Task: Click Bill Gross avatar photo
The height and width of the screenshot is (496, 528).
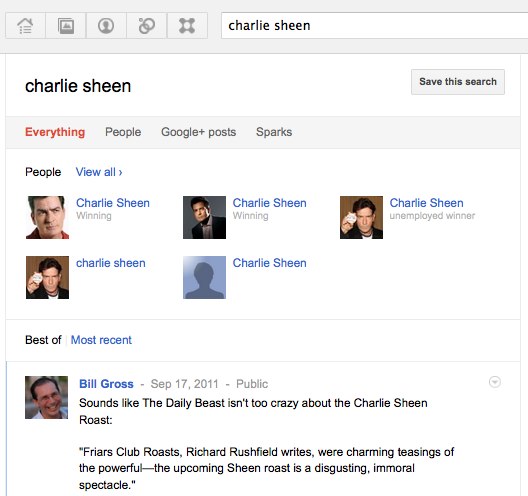Action: click(x=46, y=398)
